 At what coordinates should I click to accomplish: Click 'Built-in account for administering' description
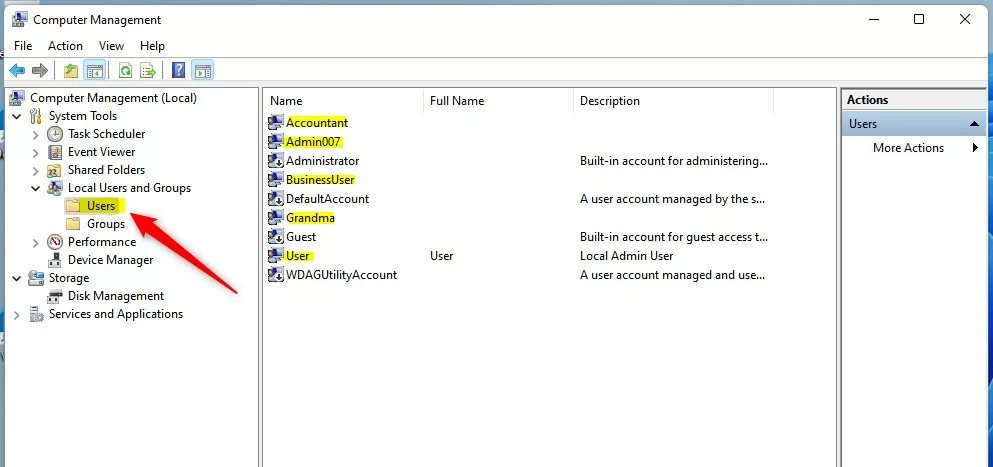point(674,161)
